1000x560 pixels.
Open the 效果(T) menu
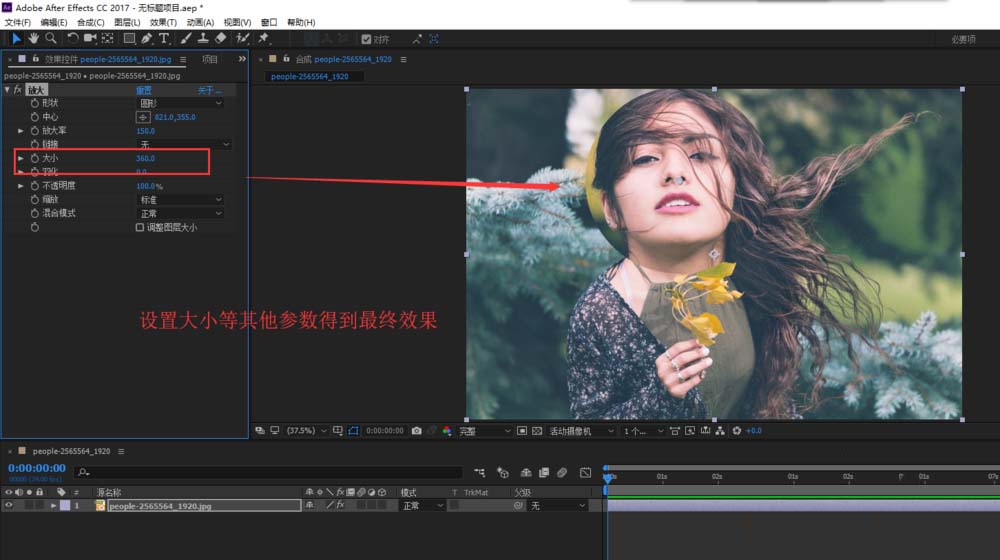pyautogui.click(x=163, y=22)
